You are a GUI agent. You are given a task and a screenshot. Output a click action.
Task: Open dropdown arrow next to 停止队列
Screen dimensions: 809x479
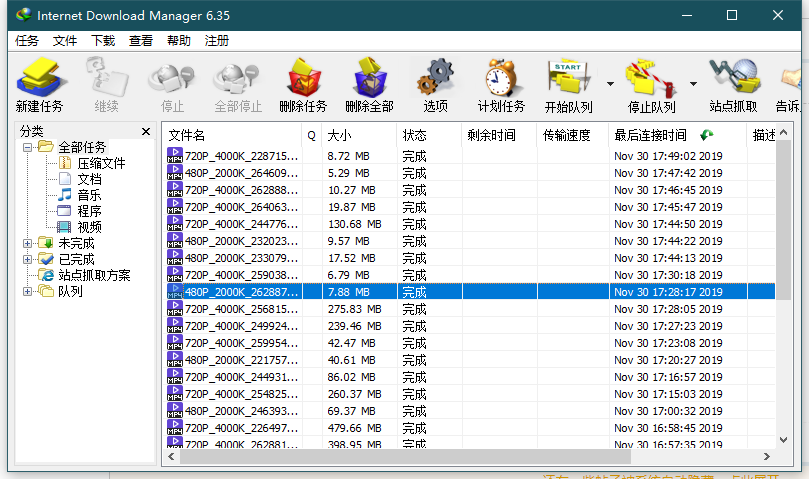pyautogui.click(x=693, y=84)
